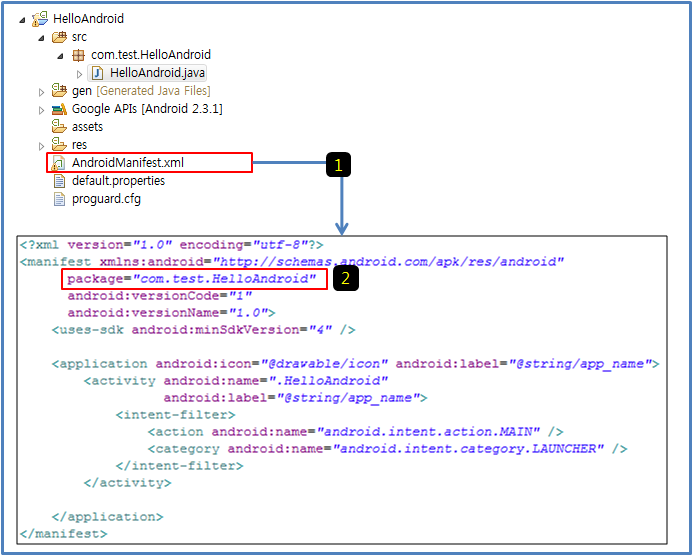The image size is (693, 556).
Task: Click the android:versionName="1.0" line
Action: click(171, 313)
